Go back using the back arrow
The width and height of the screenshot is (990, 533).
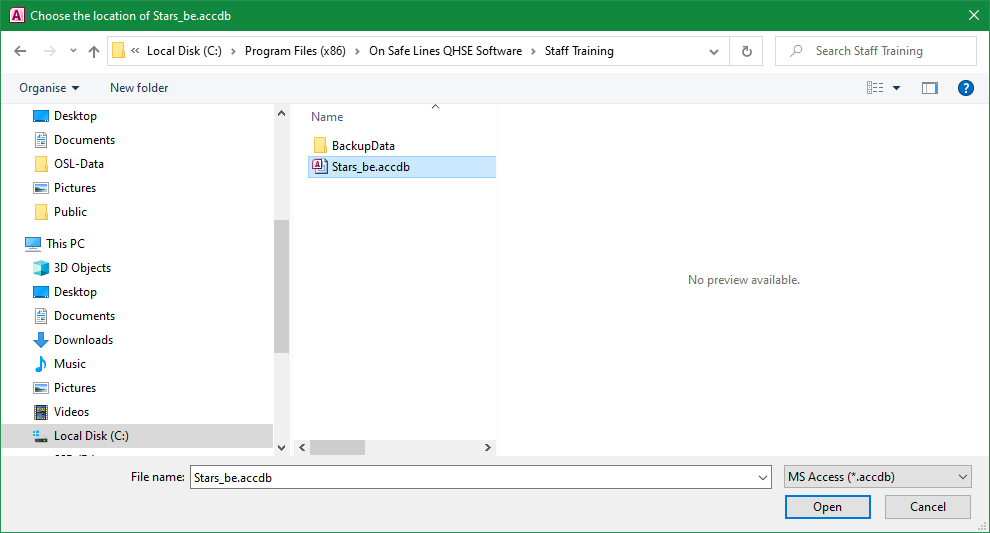pos(20,51)
